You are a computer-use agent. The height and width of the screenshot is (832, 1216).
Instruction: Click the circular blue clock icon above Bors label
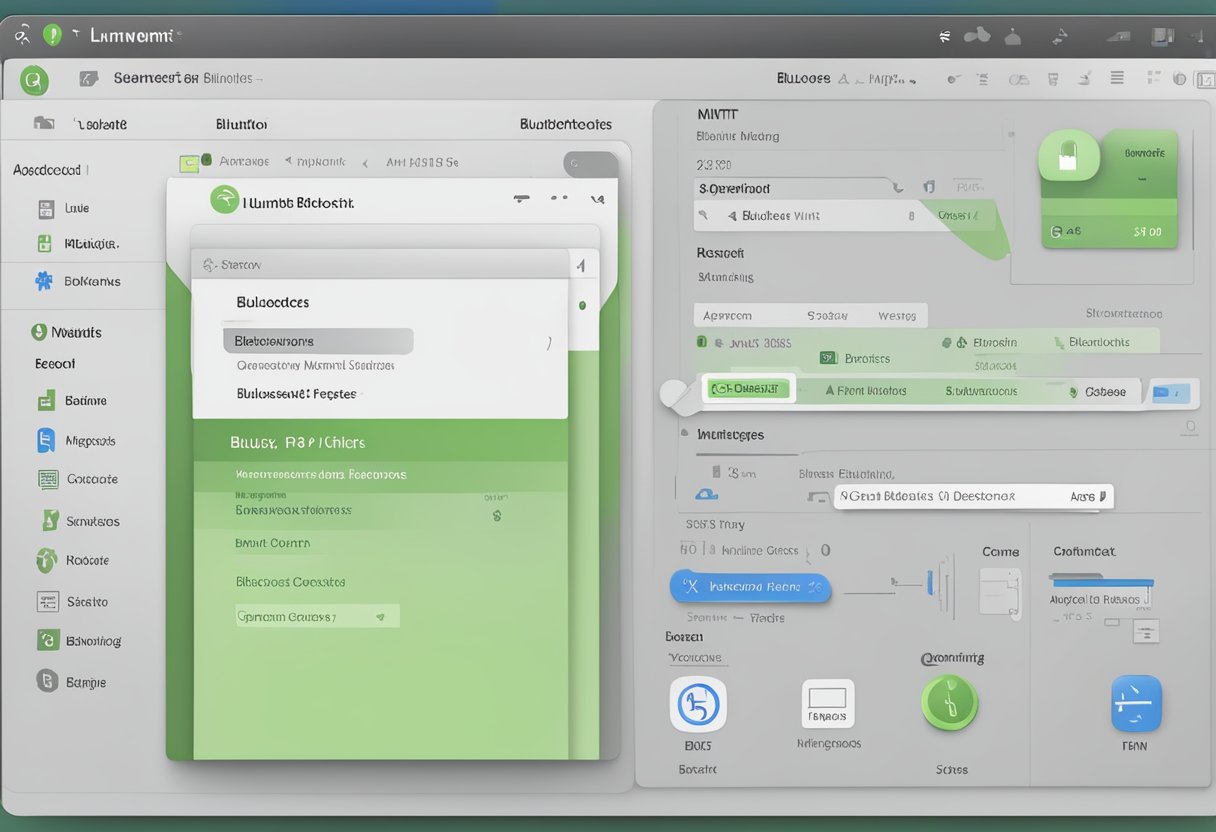tap(698, 705)
